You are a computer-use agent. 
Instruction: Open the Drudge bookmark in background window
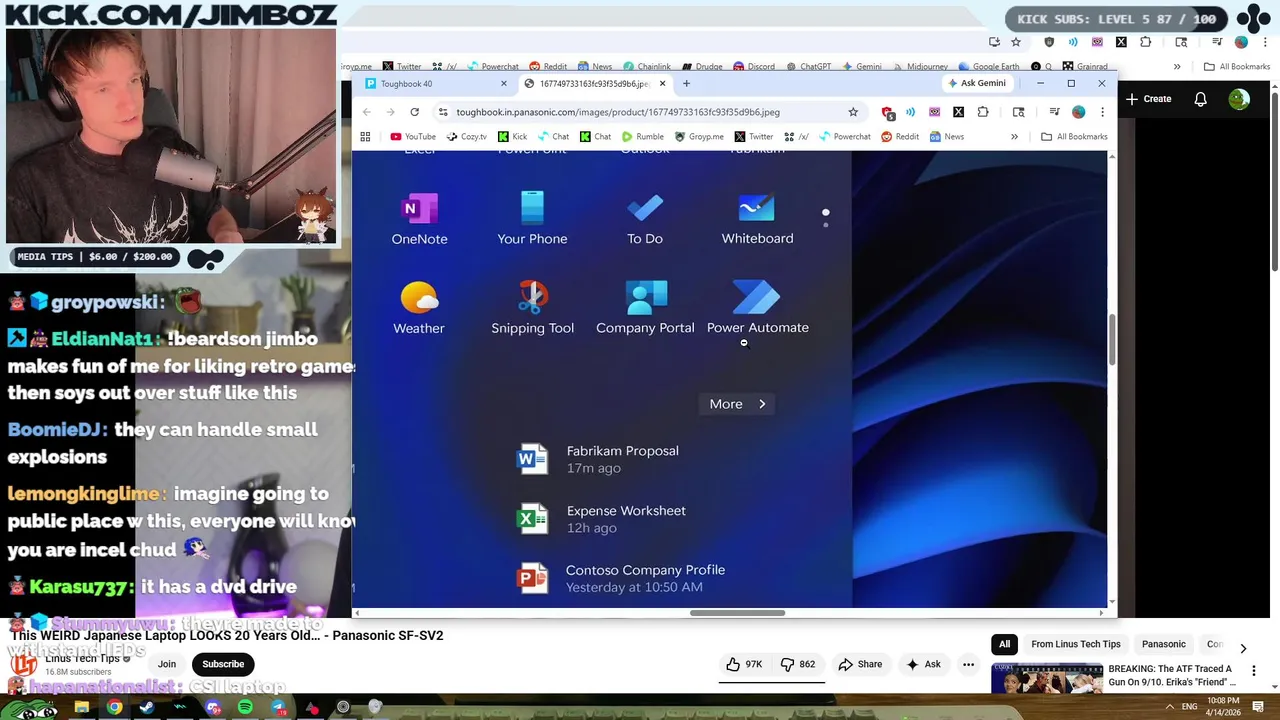tap(701, 67)
